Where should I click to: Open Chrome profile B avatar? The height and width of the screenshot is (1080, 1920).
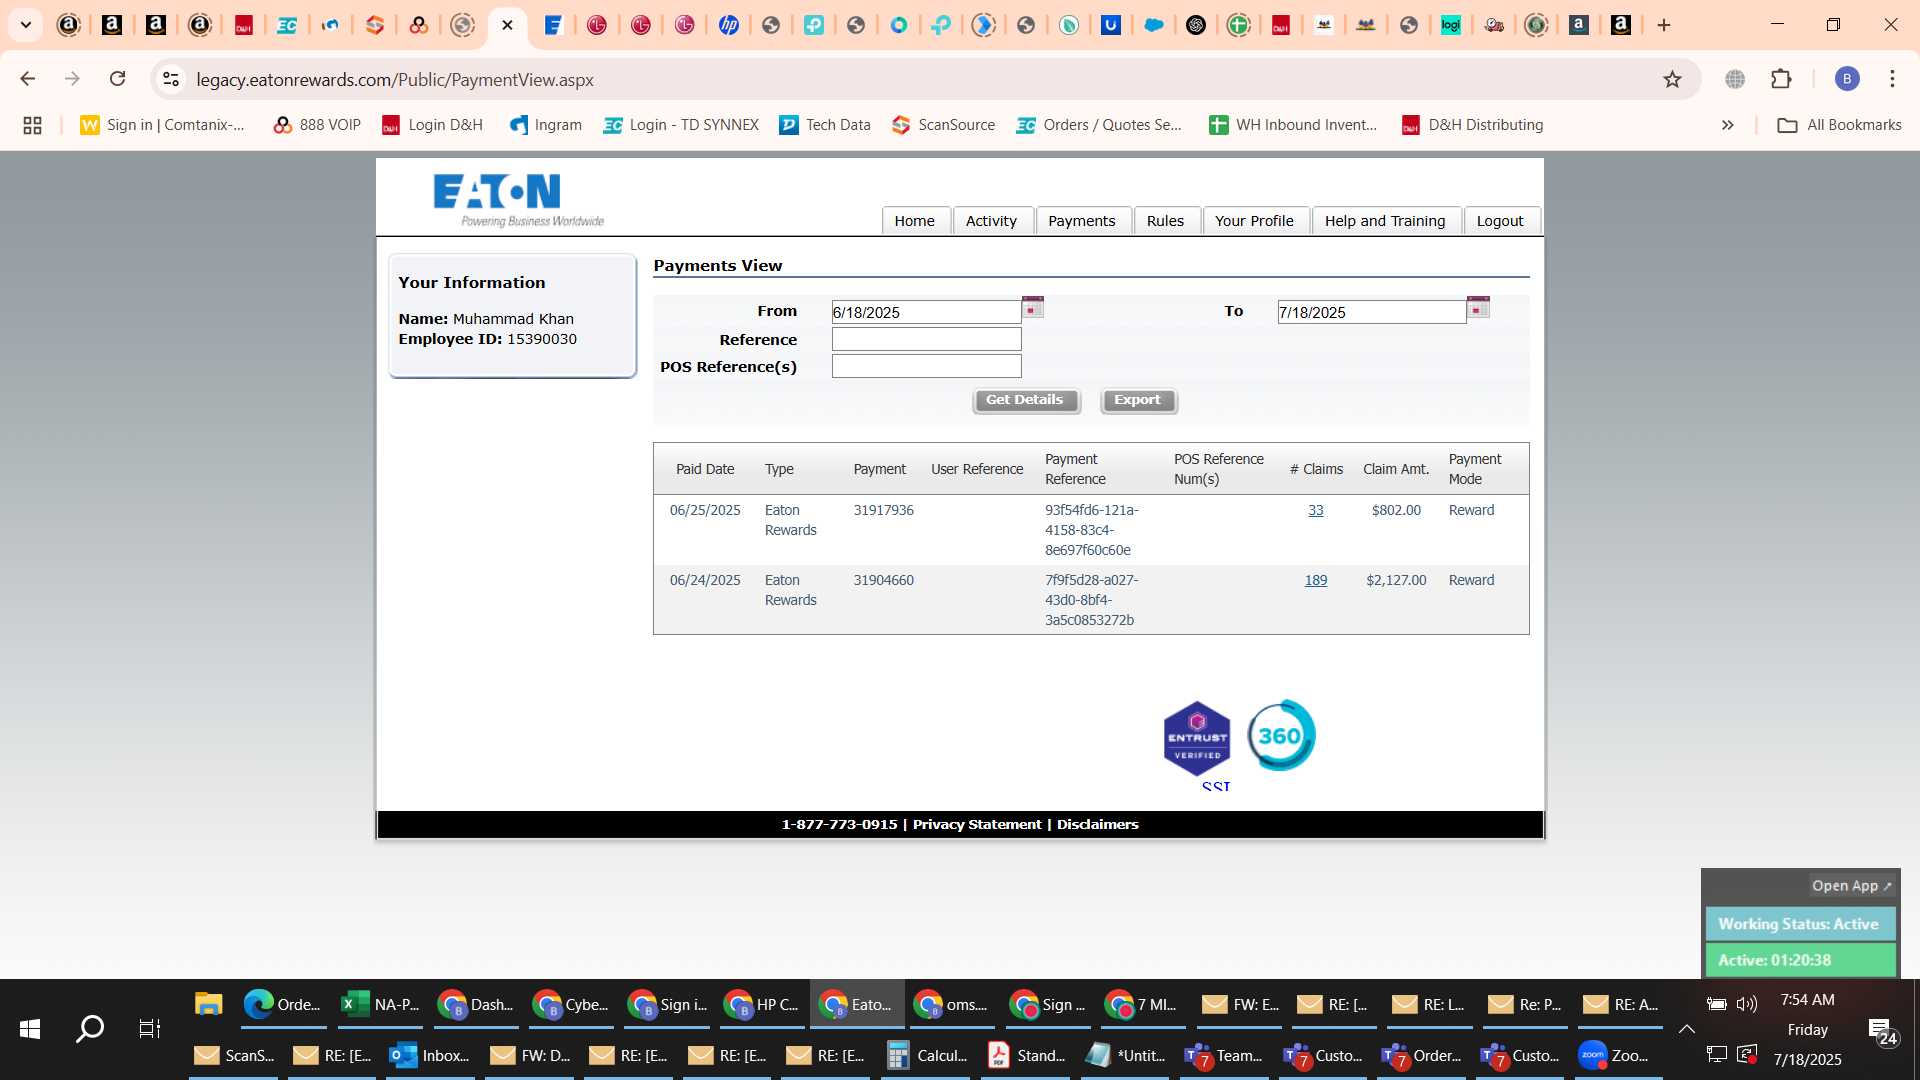(1847, 79)
